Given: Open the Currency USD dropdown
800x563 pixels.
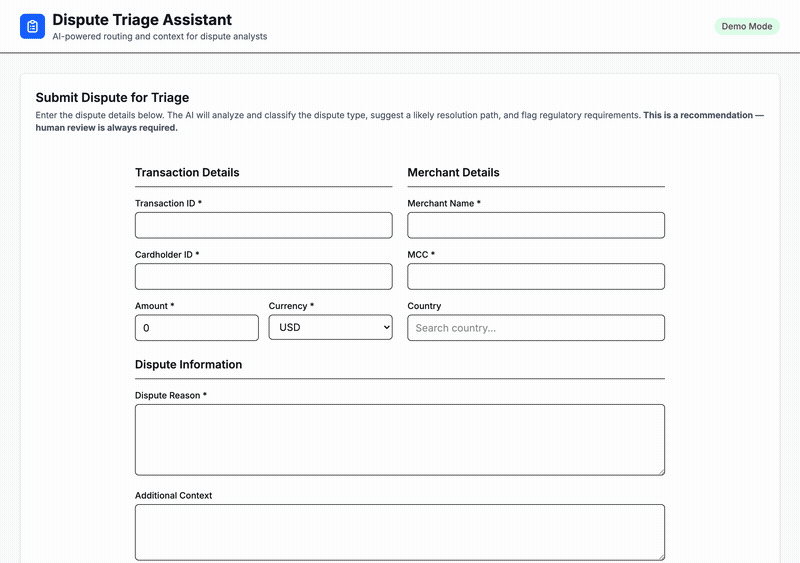Looking at the screenshot, I should coord(330,327).
